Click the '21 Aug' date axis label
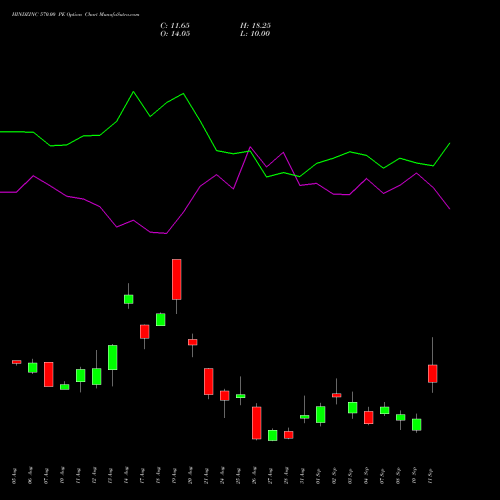The width and height of the screenshot is (500, 500). (206, 476)
